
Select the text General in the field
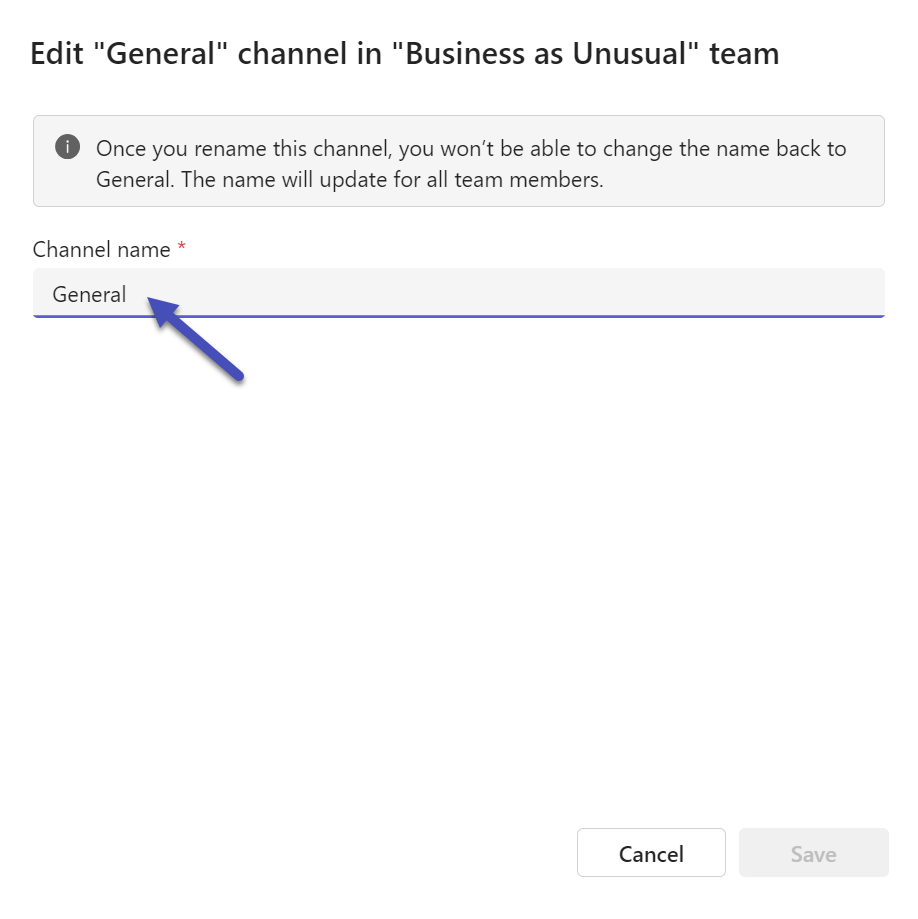click(89, 293)
